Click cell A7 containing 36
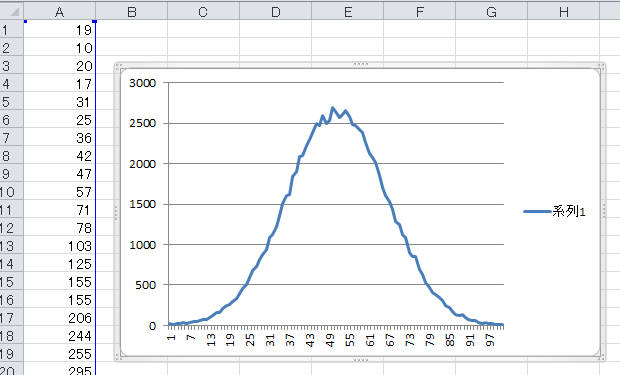Image resolution: width=620 pixels, height=375 pixels. coord(59,137)
